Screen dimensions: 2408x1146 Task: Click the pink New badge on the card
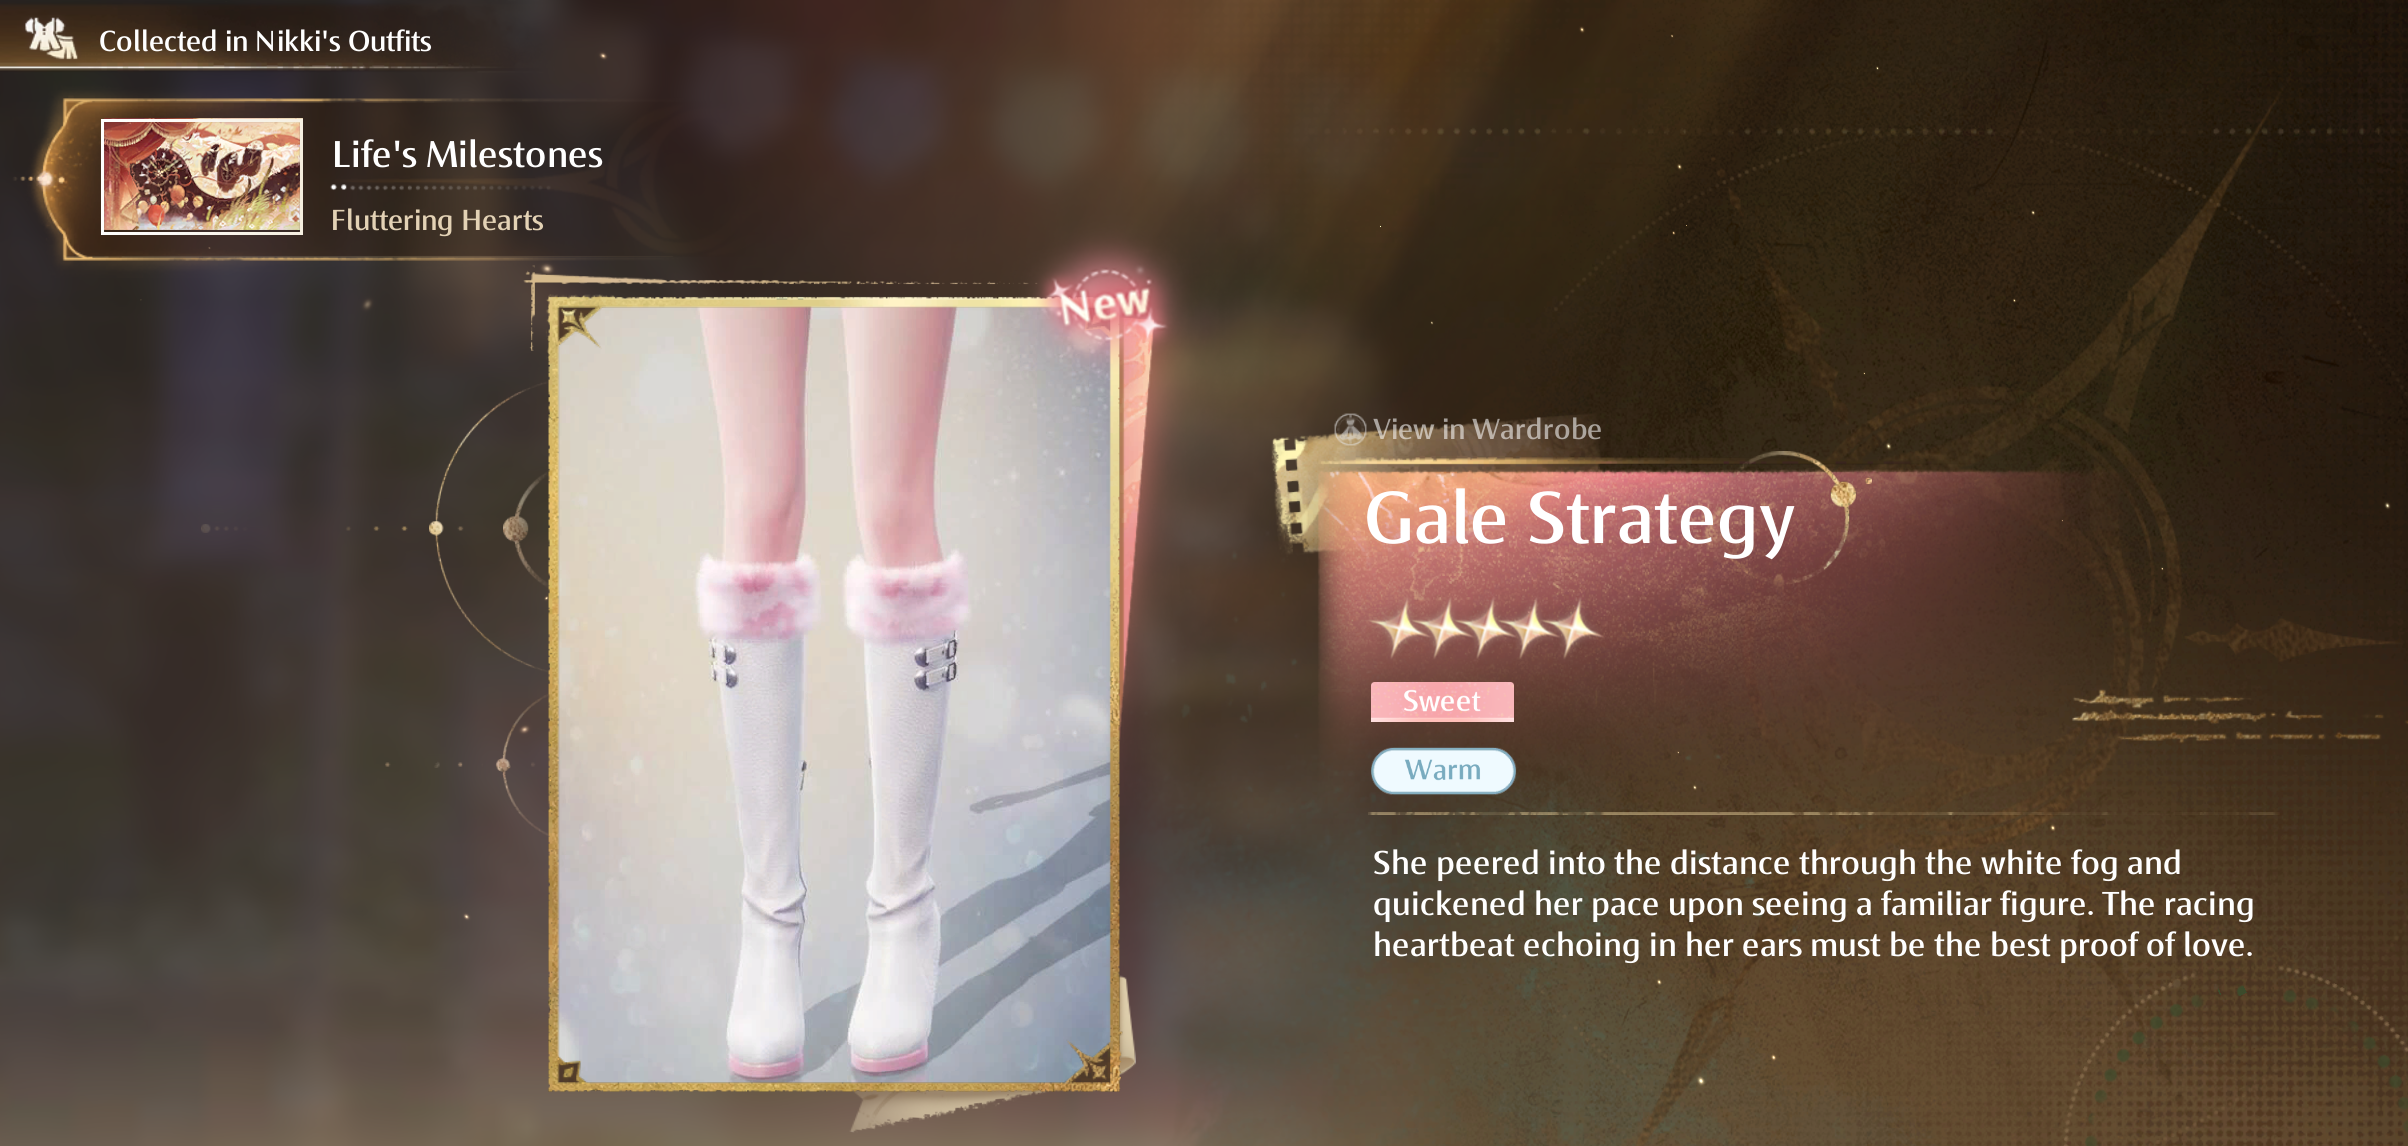click(1104, 303)
